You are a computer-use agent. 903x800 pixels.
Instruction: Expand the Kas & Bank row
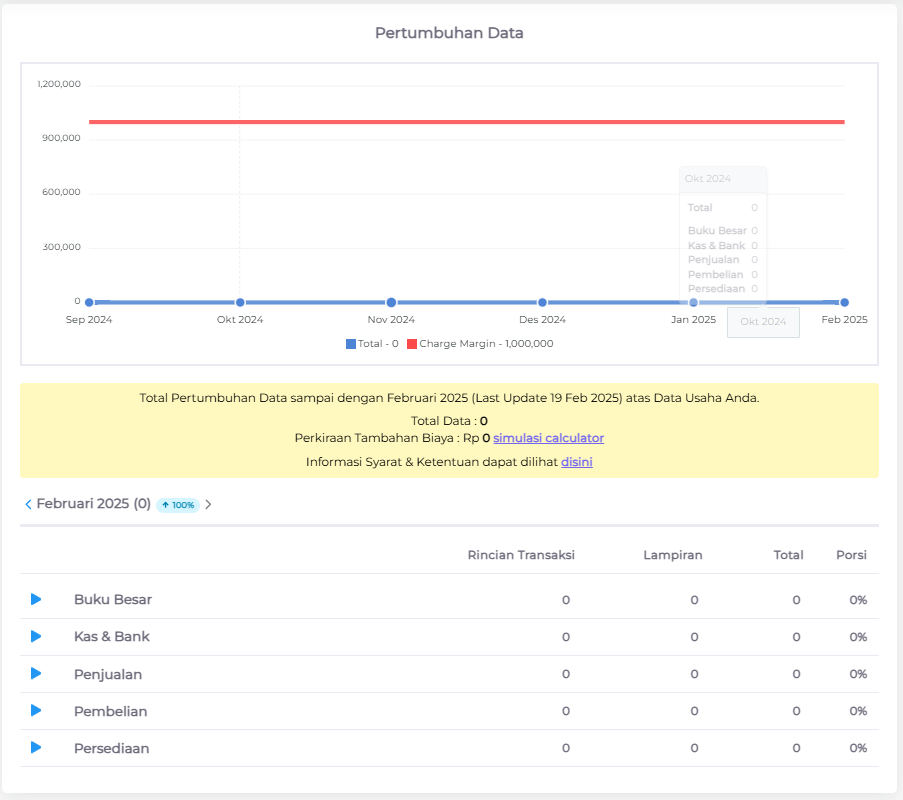click(36, 636)
